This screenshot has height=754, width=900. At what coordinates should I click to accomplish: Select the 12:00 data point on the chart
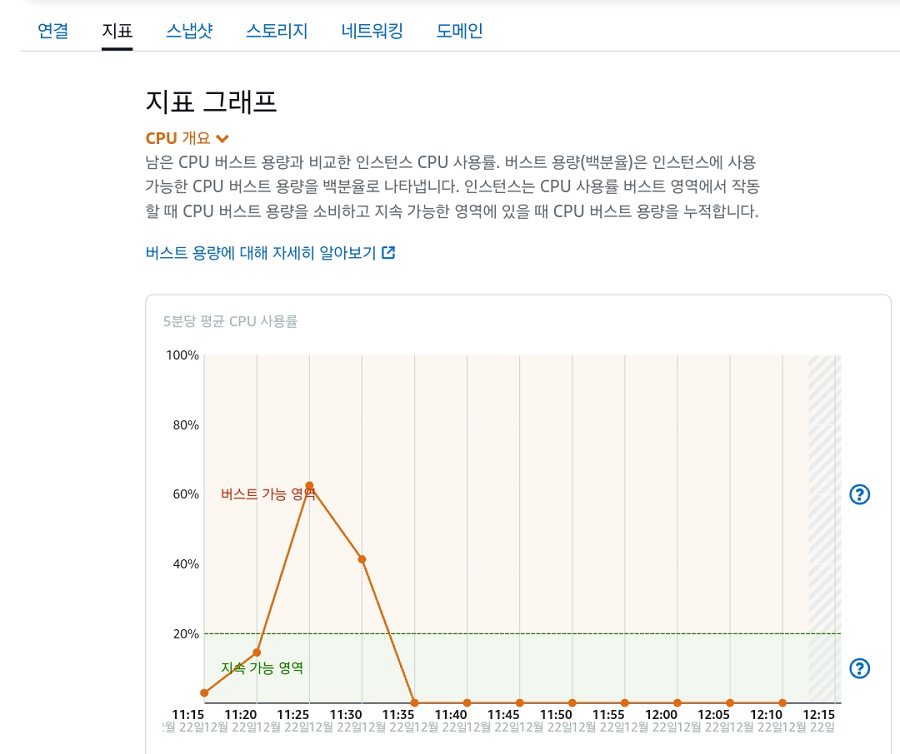coord(677,702)
